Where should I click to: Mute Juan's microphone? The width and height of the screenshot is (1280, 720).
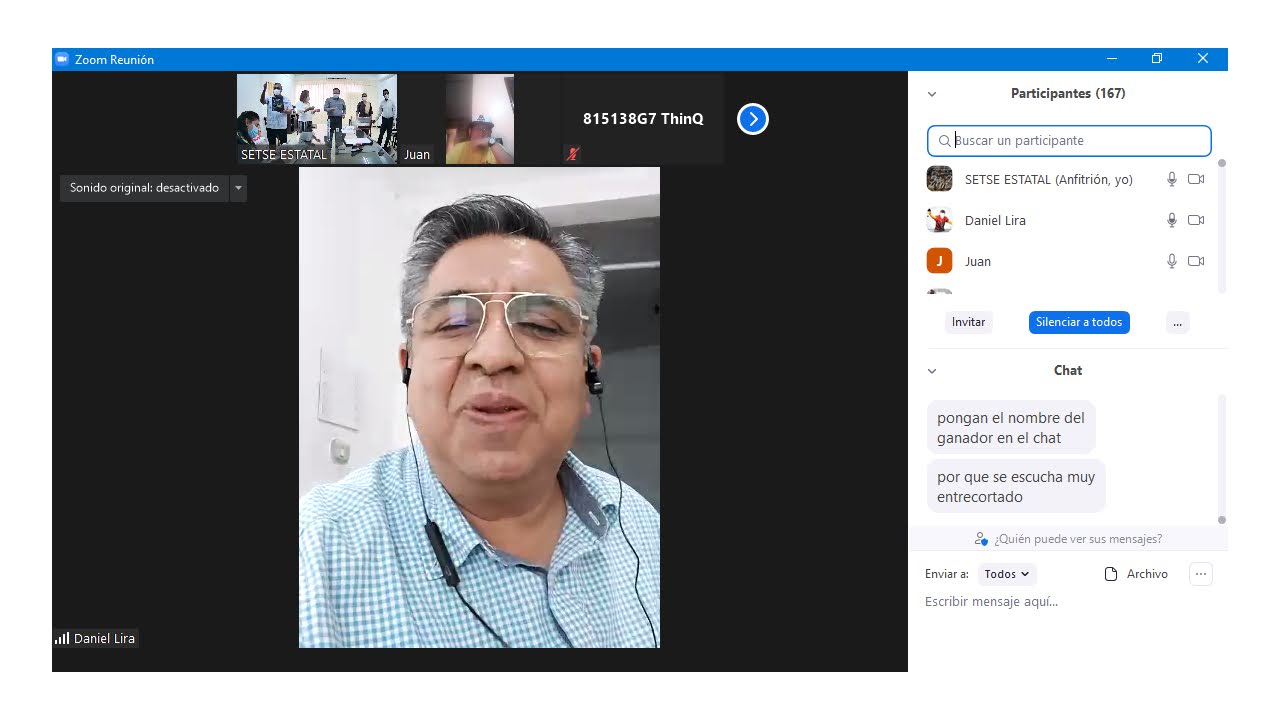click(1172, 261)
